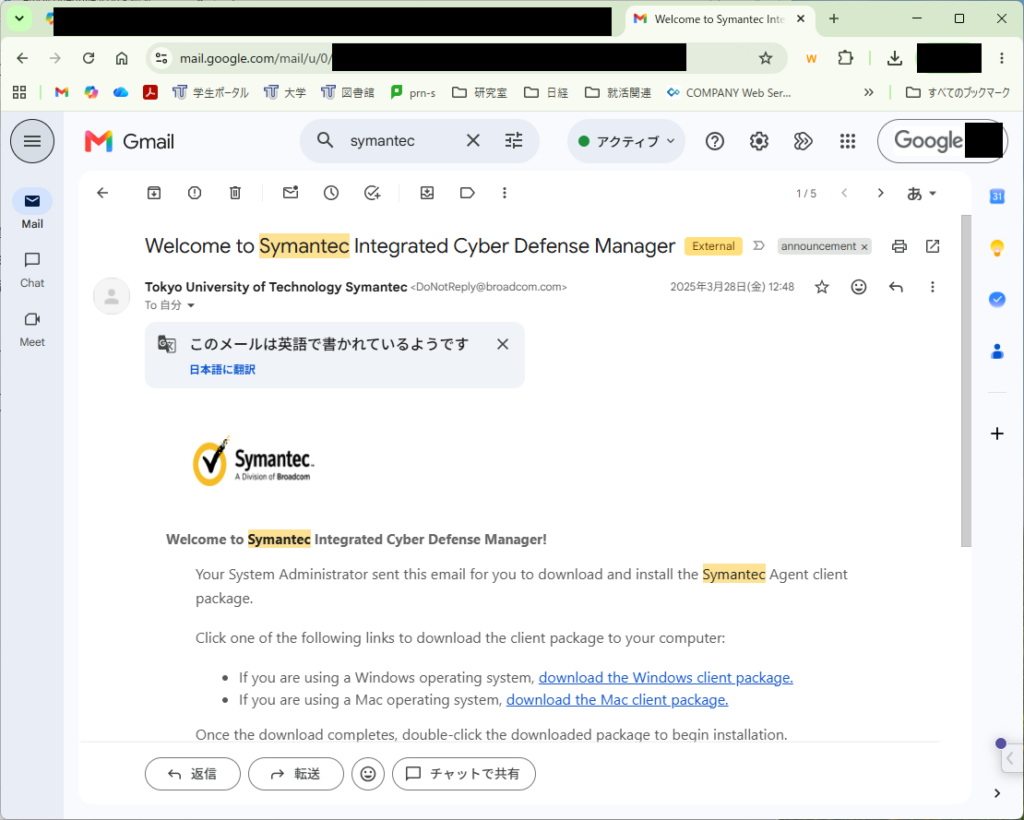The width and height of the screenshot is (1024, 820).
Task: Open a new Chrome tab
Action: tap(834, 19)
